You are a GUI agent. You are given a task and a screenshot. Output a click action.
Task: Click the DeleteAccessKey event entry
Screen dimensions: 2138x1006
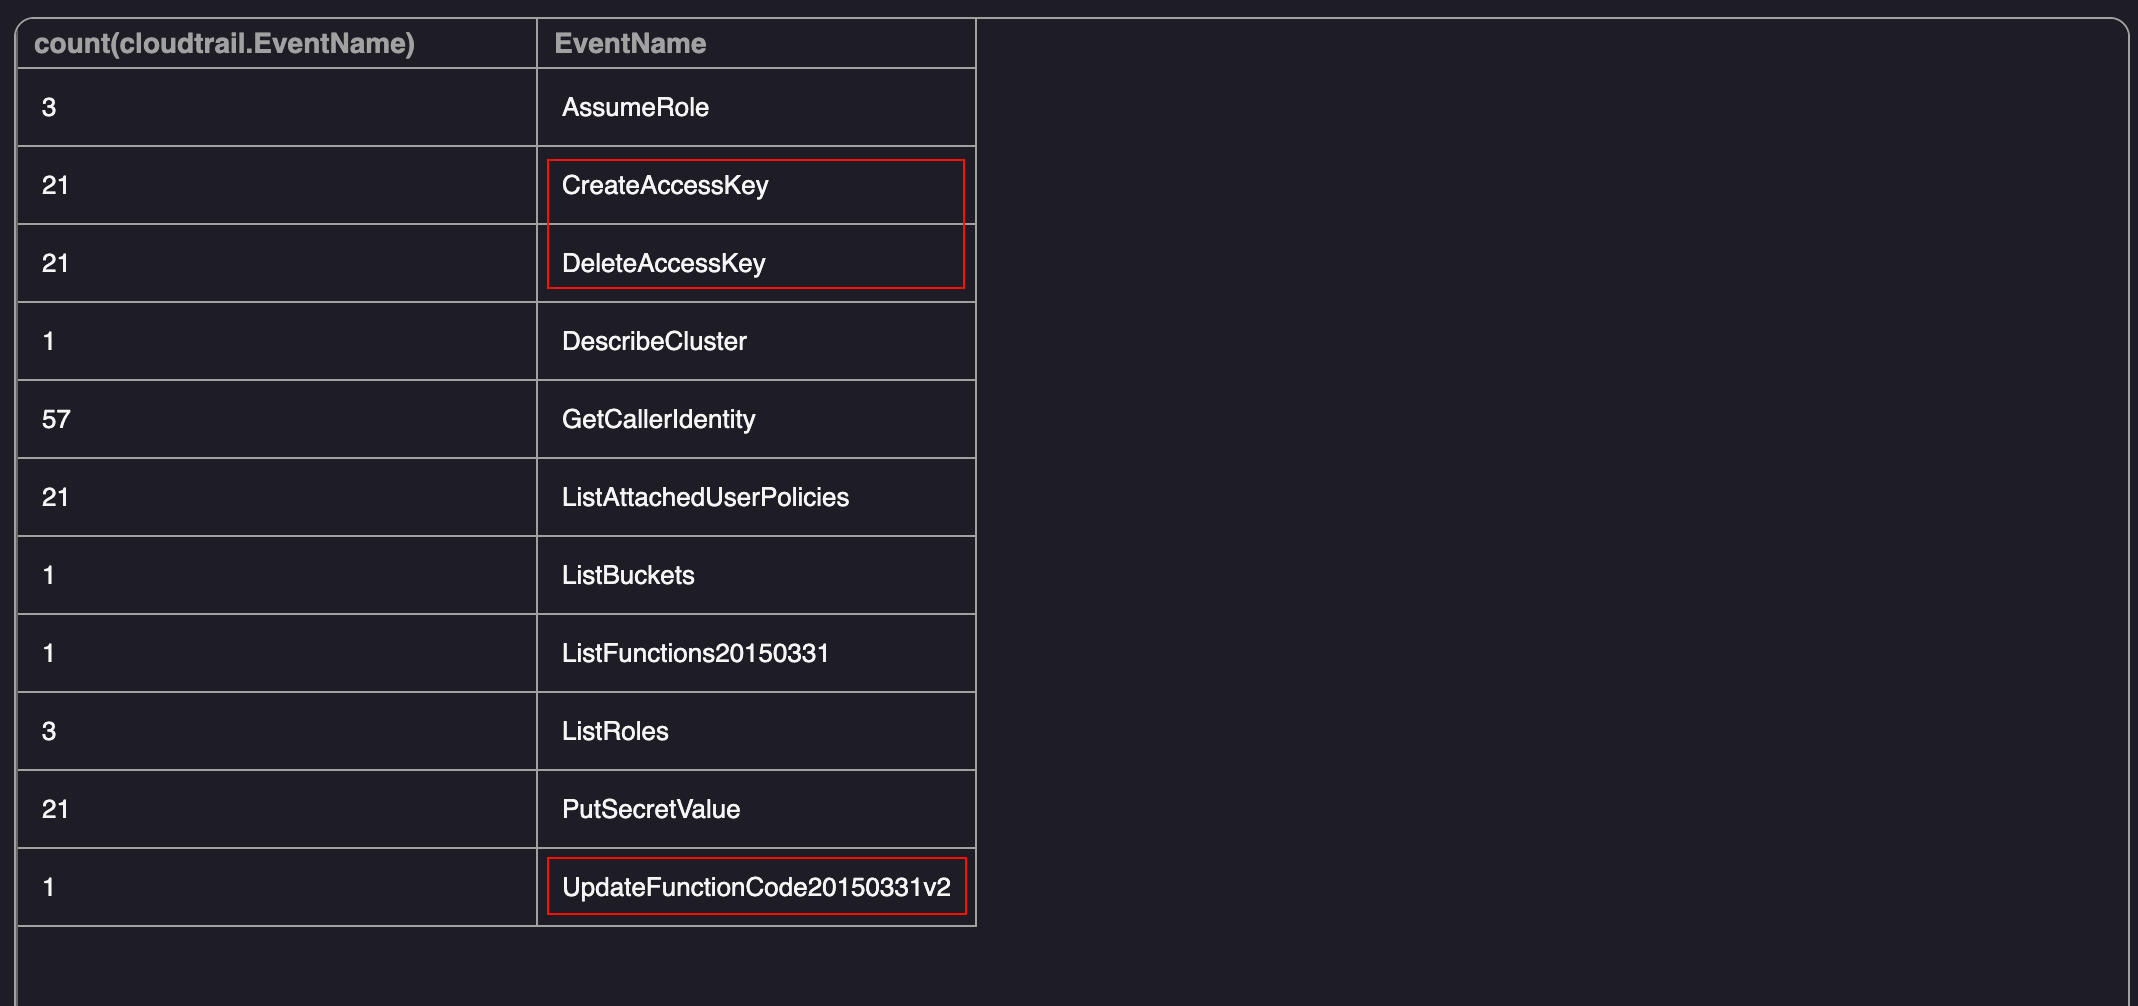663,264
